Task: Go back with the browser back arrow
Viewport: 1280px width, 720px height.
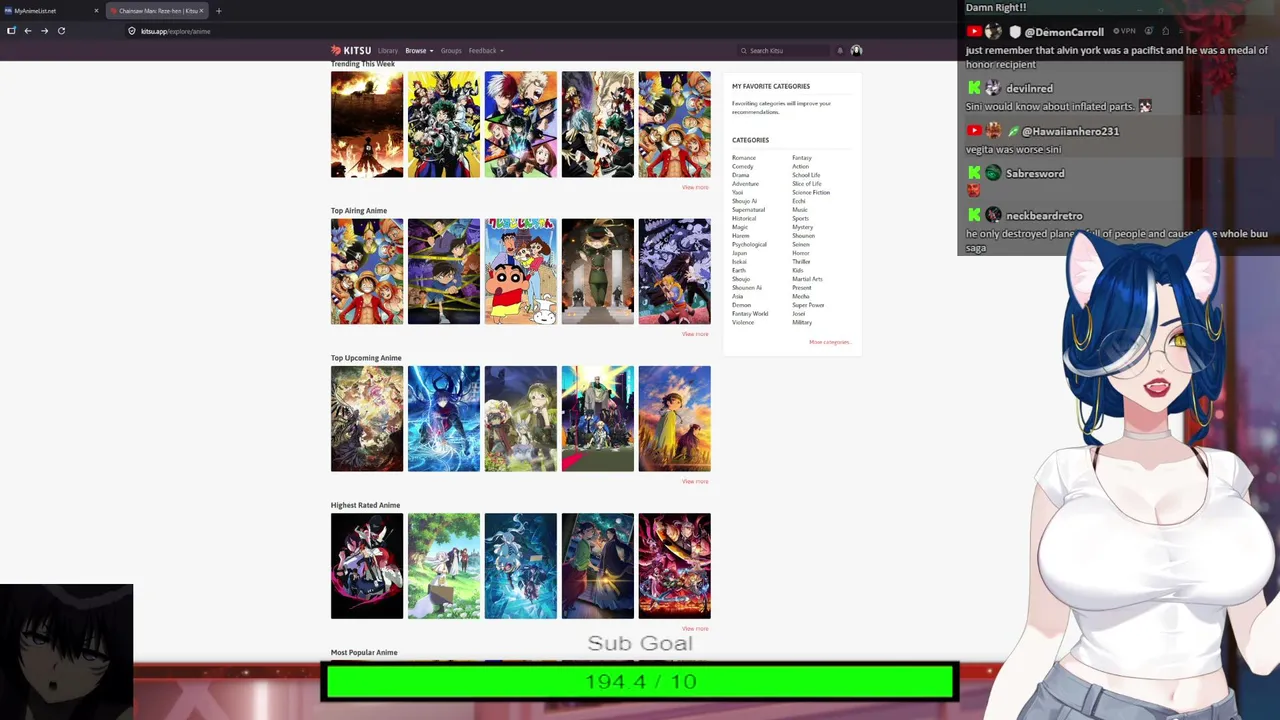Action: pyautogui.click(x=28, y=31)
